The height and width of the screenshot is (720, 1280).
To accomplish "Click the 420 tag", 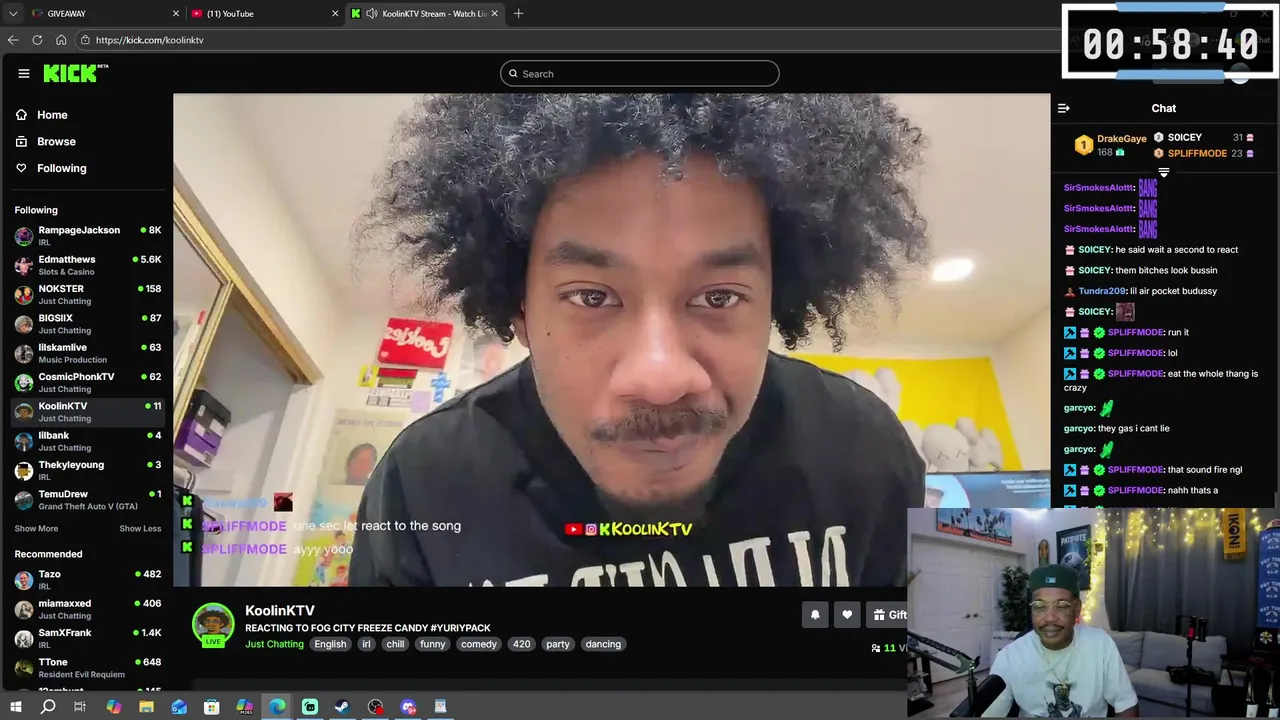I will [x=522, y=644].
